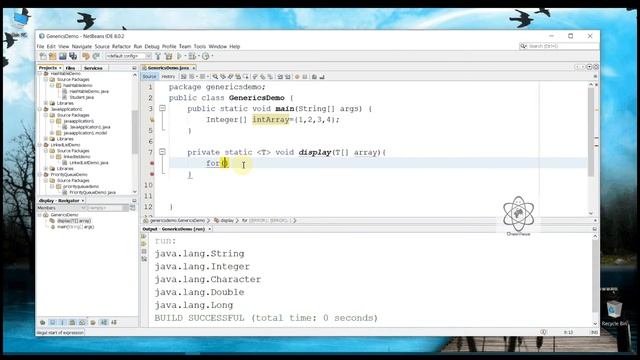
Task: Select the GenericsDemo.java editor tab
Action: pos(168,68)
